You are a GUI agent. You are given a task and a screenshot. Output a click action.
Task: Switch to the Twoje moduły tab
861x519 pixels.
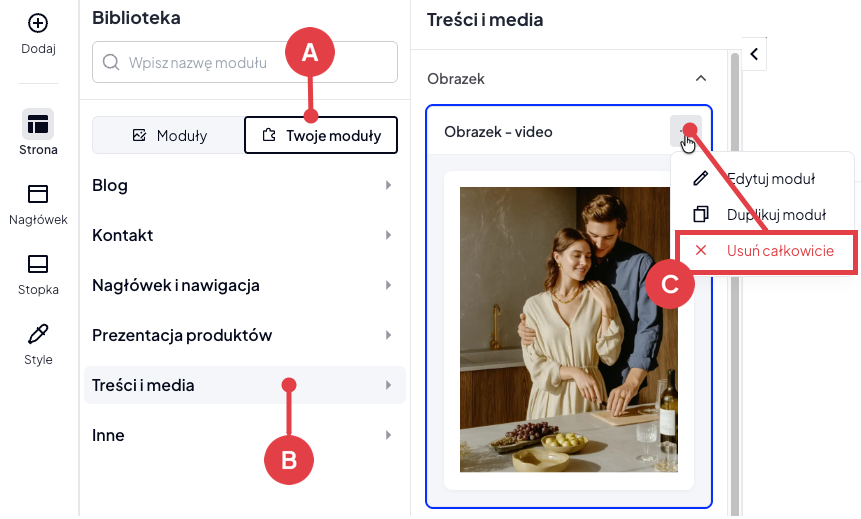coord(321,135)
